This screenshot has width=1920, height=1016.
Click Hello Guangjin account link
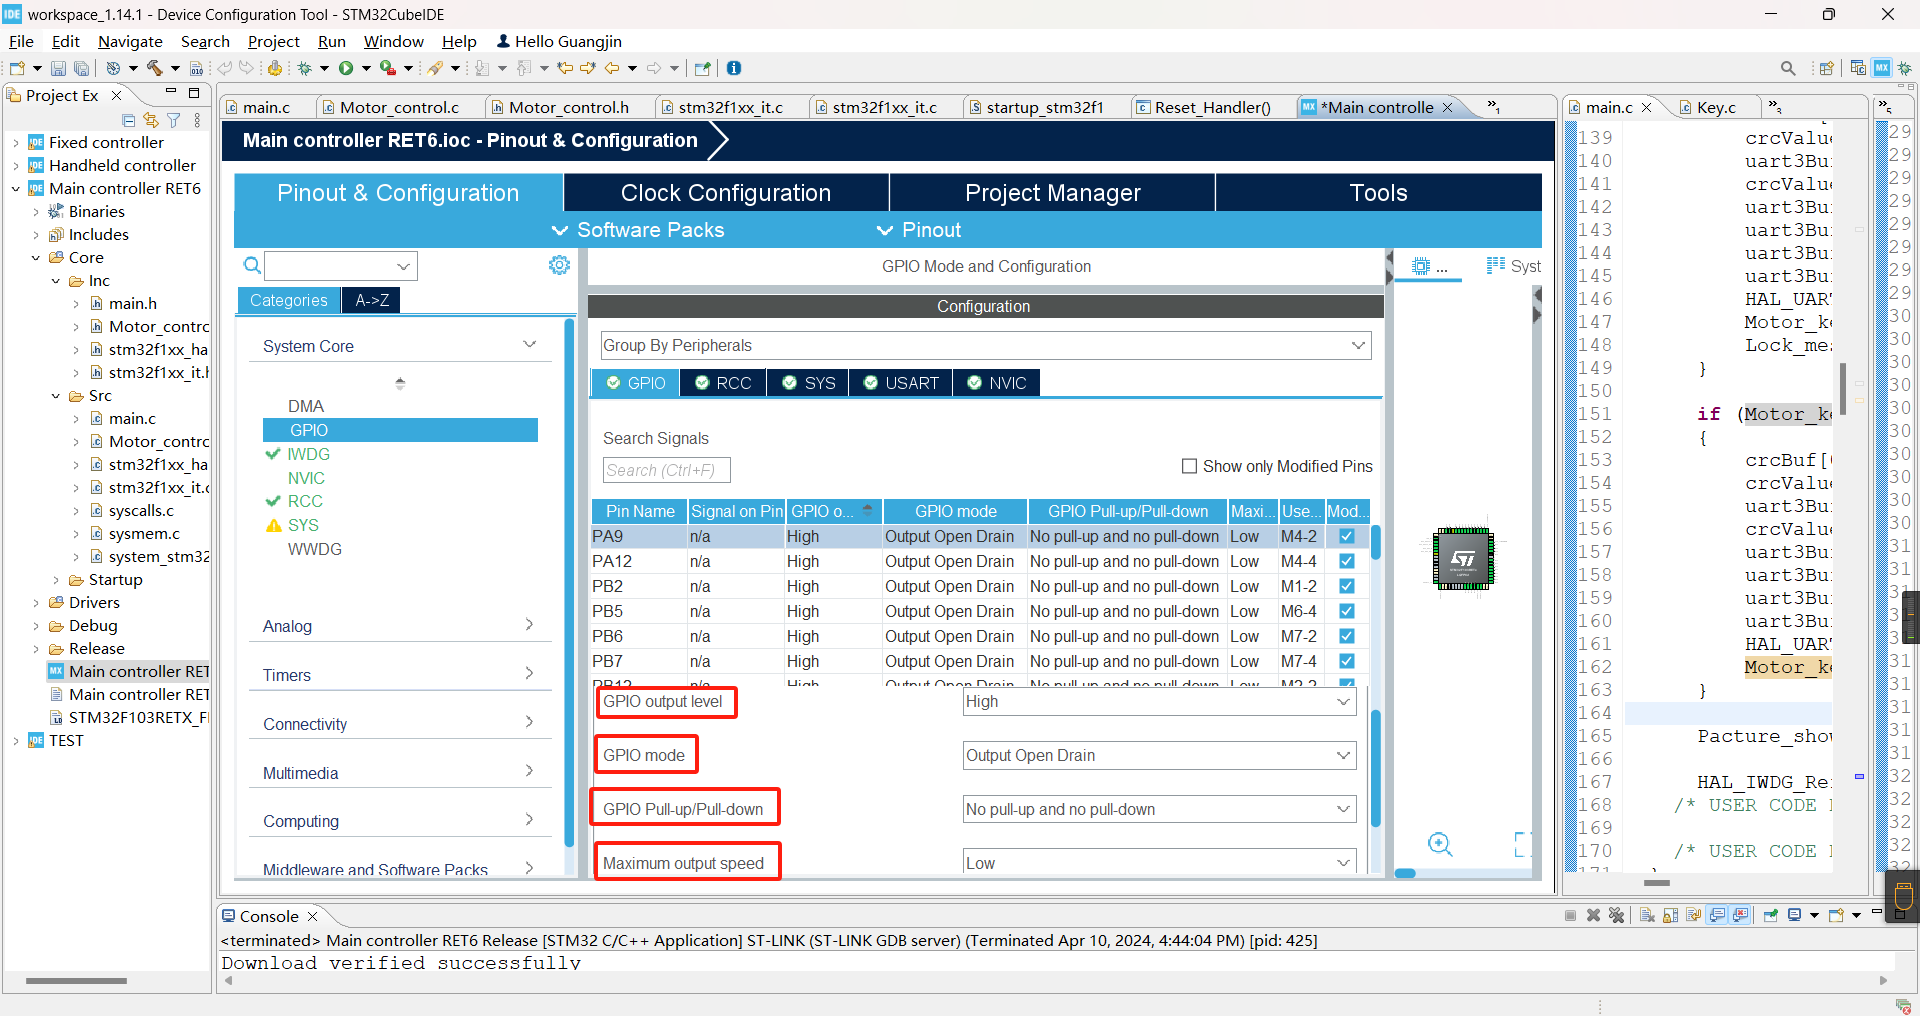[559, 41]
